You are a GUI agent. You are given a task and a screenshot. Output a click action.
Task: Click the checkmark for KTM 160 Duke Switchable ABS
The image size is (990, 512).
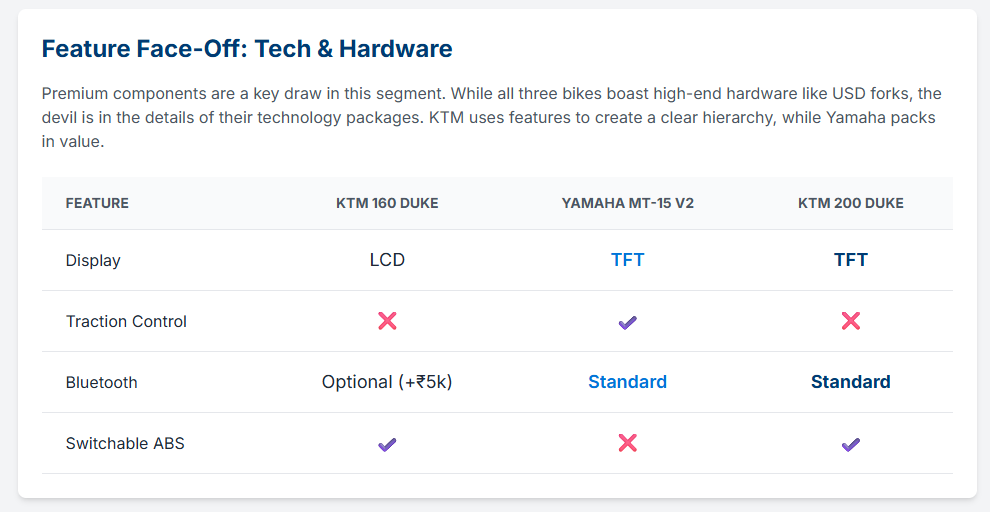tap(387, 444)
